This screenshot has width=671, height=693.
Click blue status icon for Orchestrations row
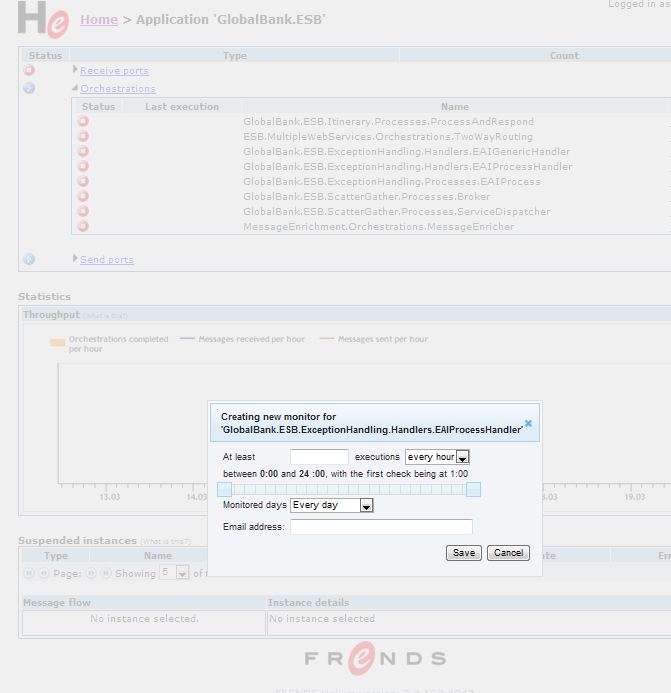29,88
